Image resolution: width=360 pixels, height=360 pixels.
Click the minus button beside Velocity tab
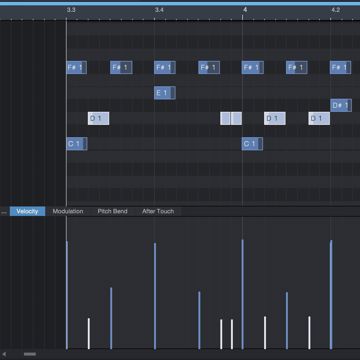pyautogui.click(x=4, y=212)
